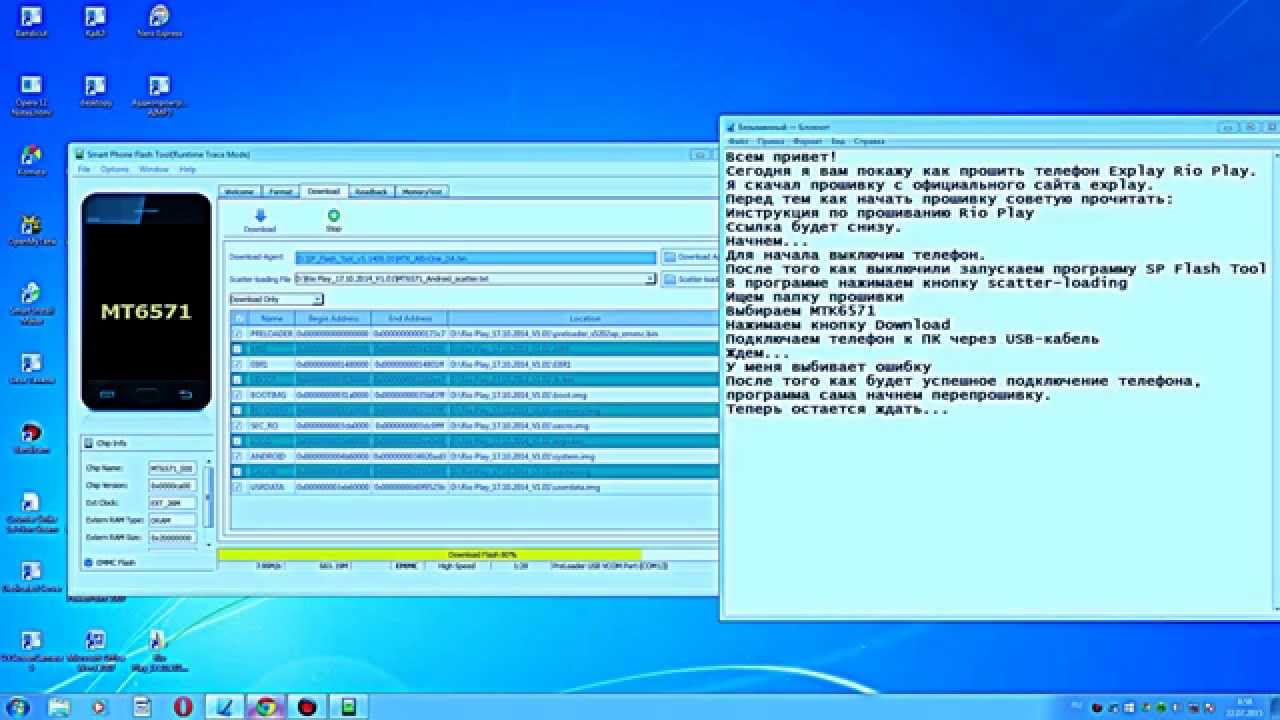The image size is (1280, 720).
Task: Click the Name column header
Action: [x=272, y=318]
